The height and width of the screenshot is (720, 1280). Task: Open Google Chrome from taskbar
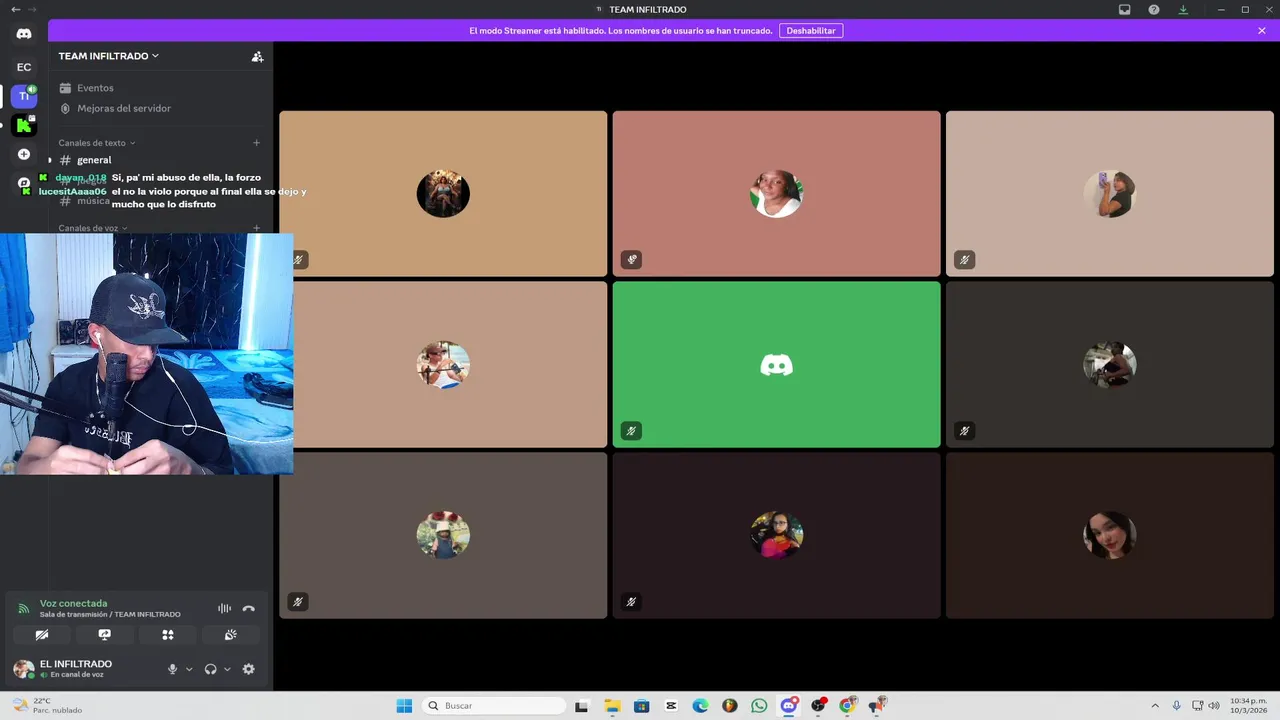[x=847, y=706]
